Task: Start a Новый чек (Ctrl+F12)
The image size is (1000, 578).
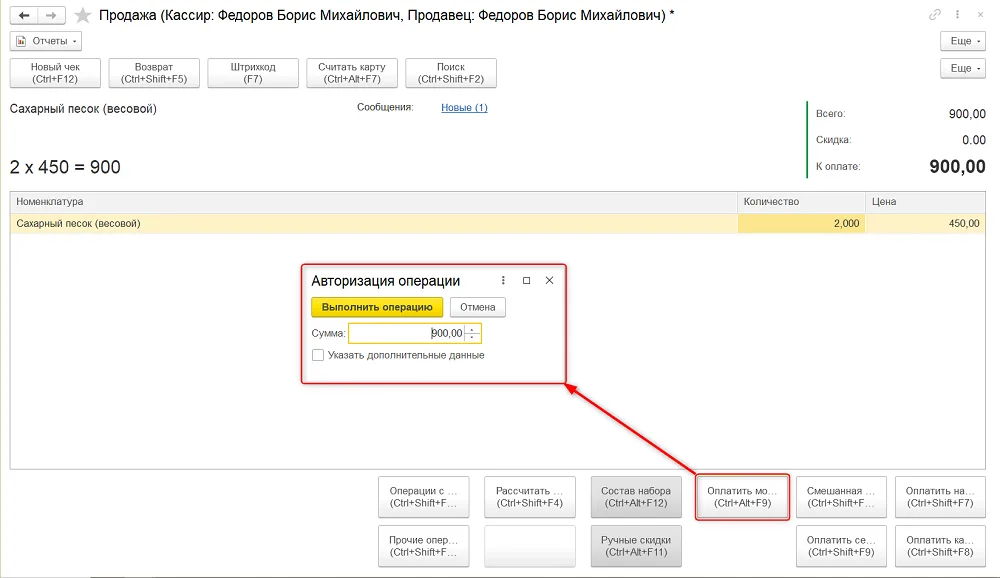Action: click(55, 73)
